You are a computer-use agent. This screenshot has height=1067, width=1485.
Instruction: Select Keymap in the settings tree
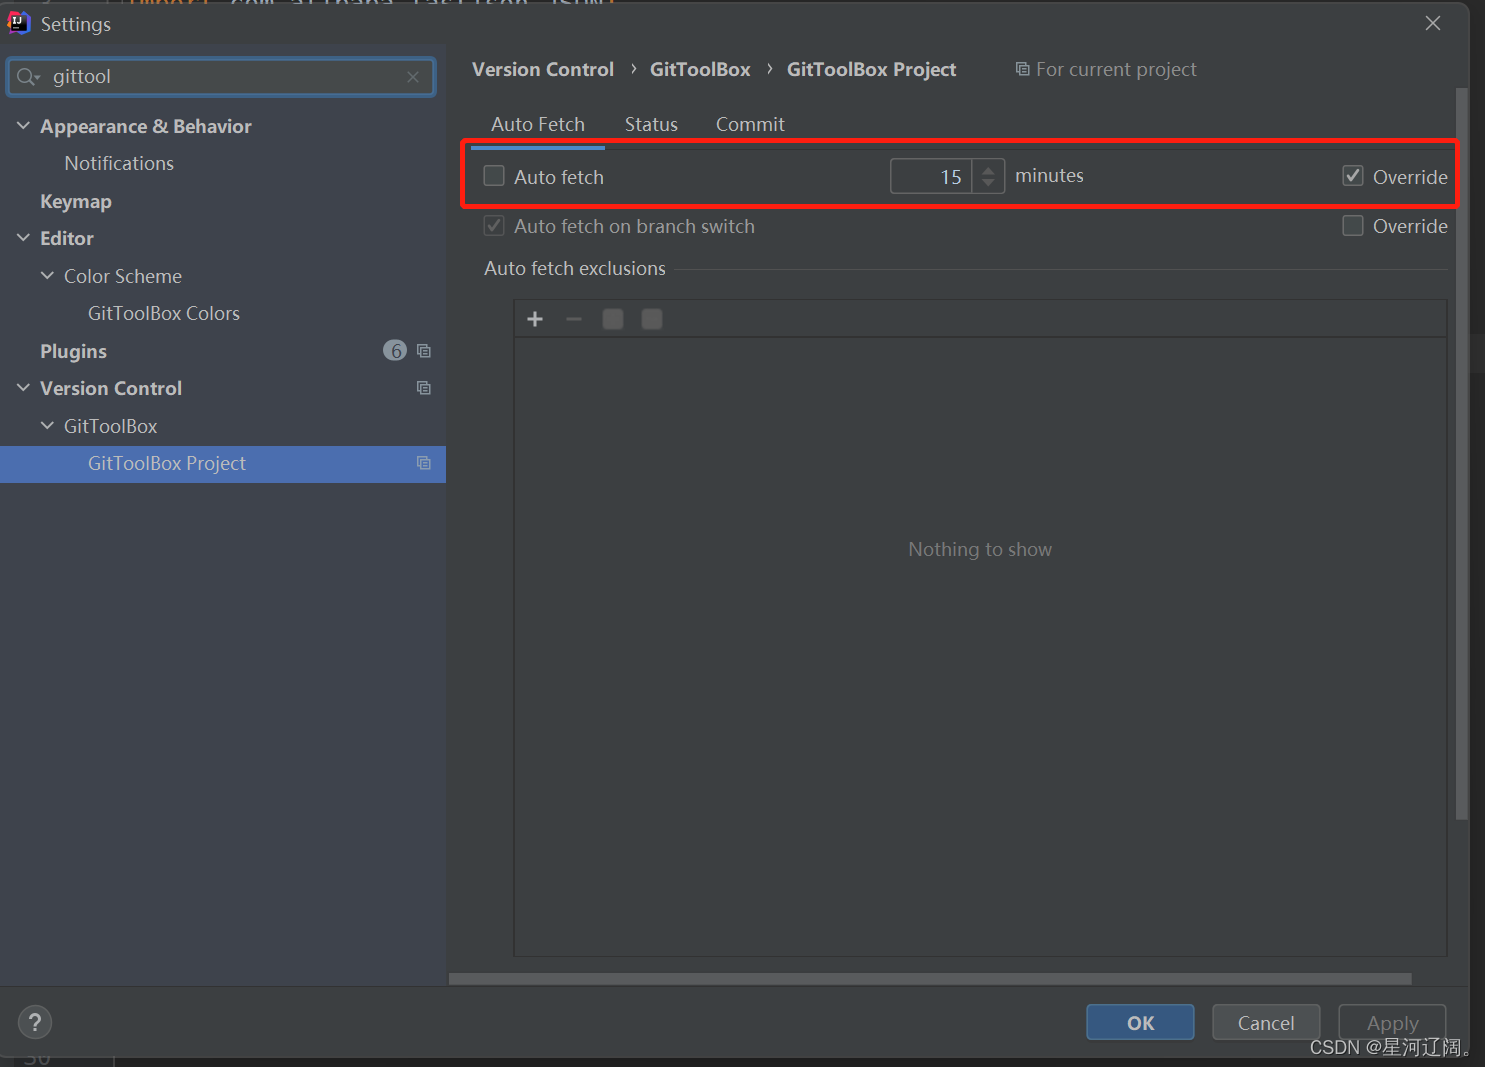point(76,201)
